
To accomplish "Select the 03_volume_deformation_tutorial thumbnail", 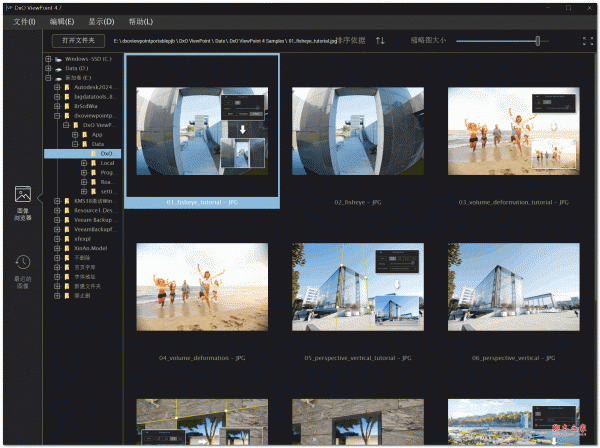I will coord(514,131).
